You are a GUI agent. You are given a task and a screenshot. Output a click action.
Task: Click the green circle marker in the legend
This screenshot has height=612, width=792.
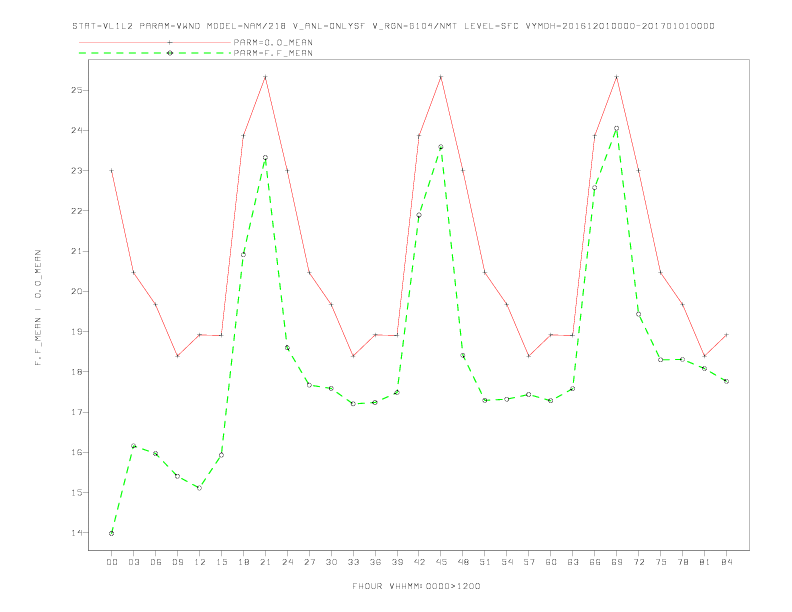point(170,53)
